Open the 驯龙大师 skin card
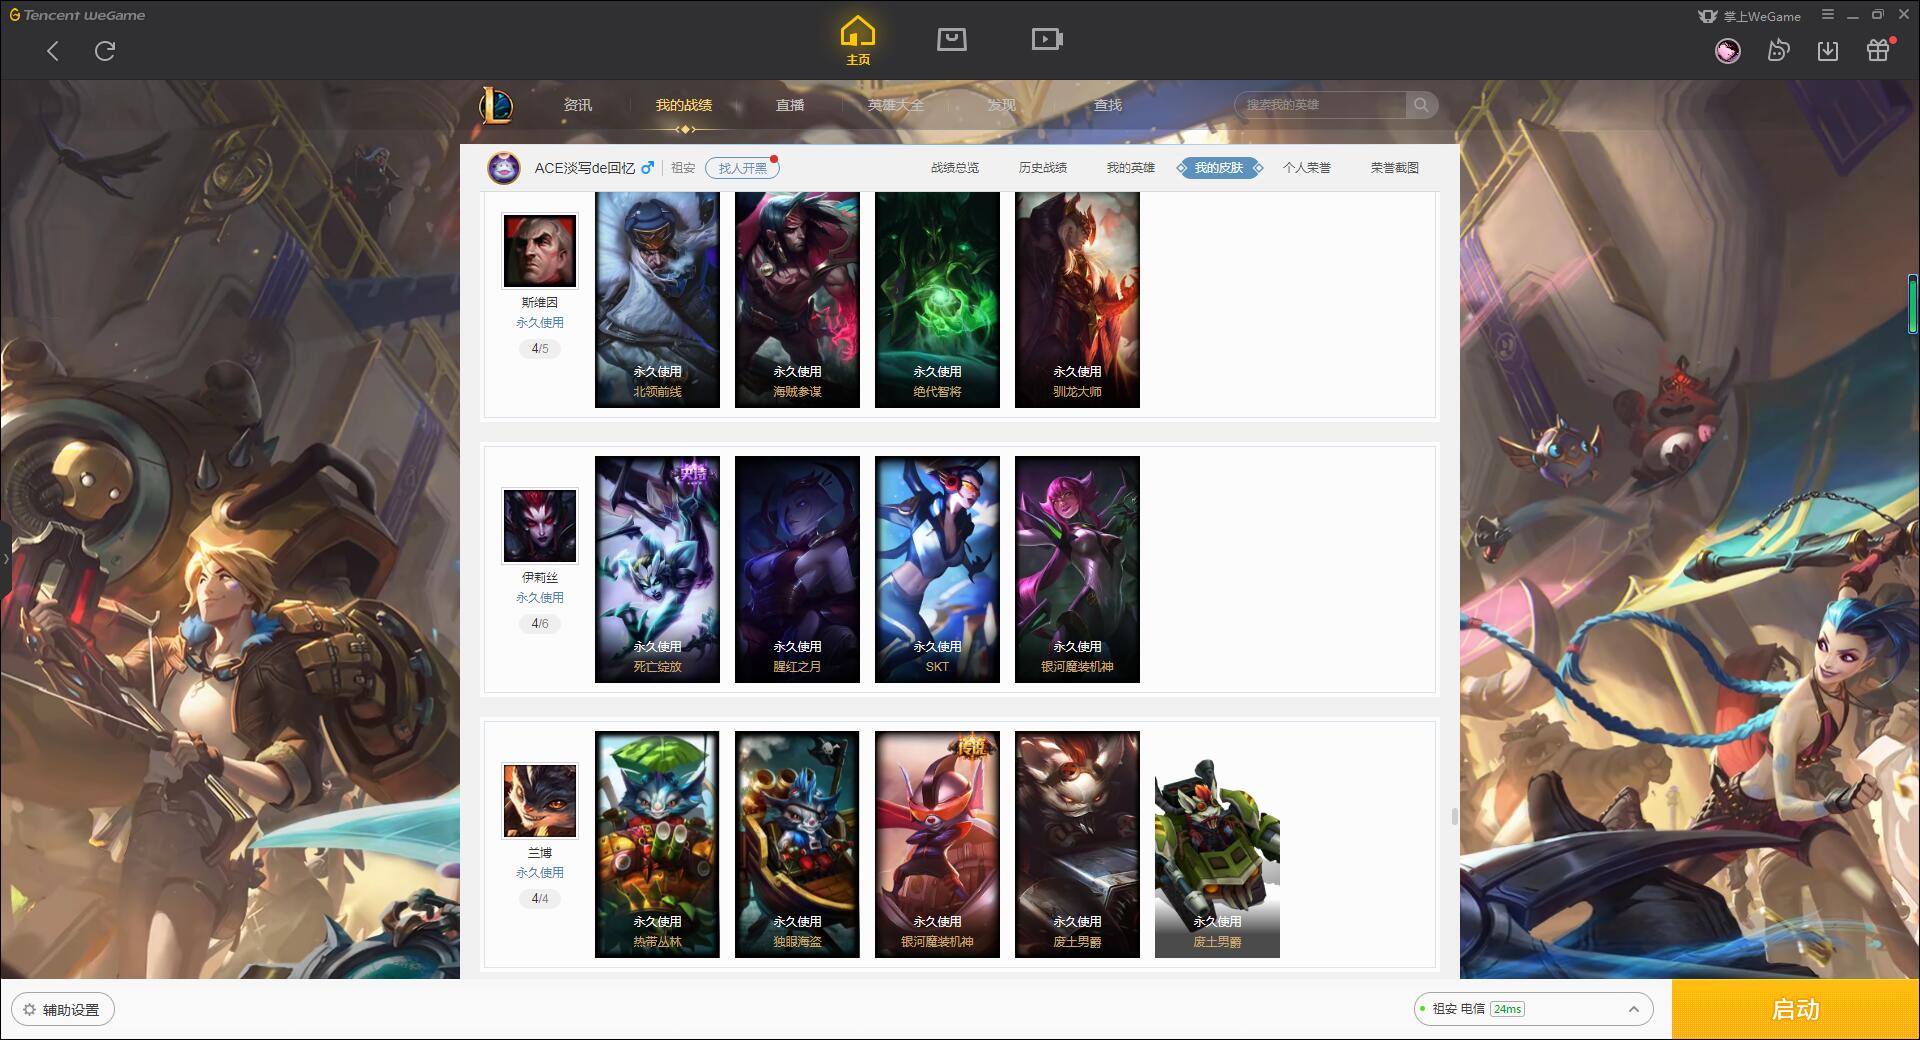The height and width of the screenshot is (1040, 1920). coord(1077,300)
